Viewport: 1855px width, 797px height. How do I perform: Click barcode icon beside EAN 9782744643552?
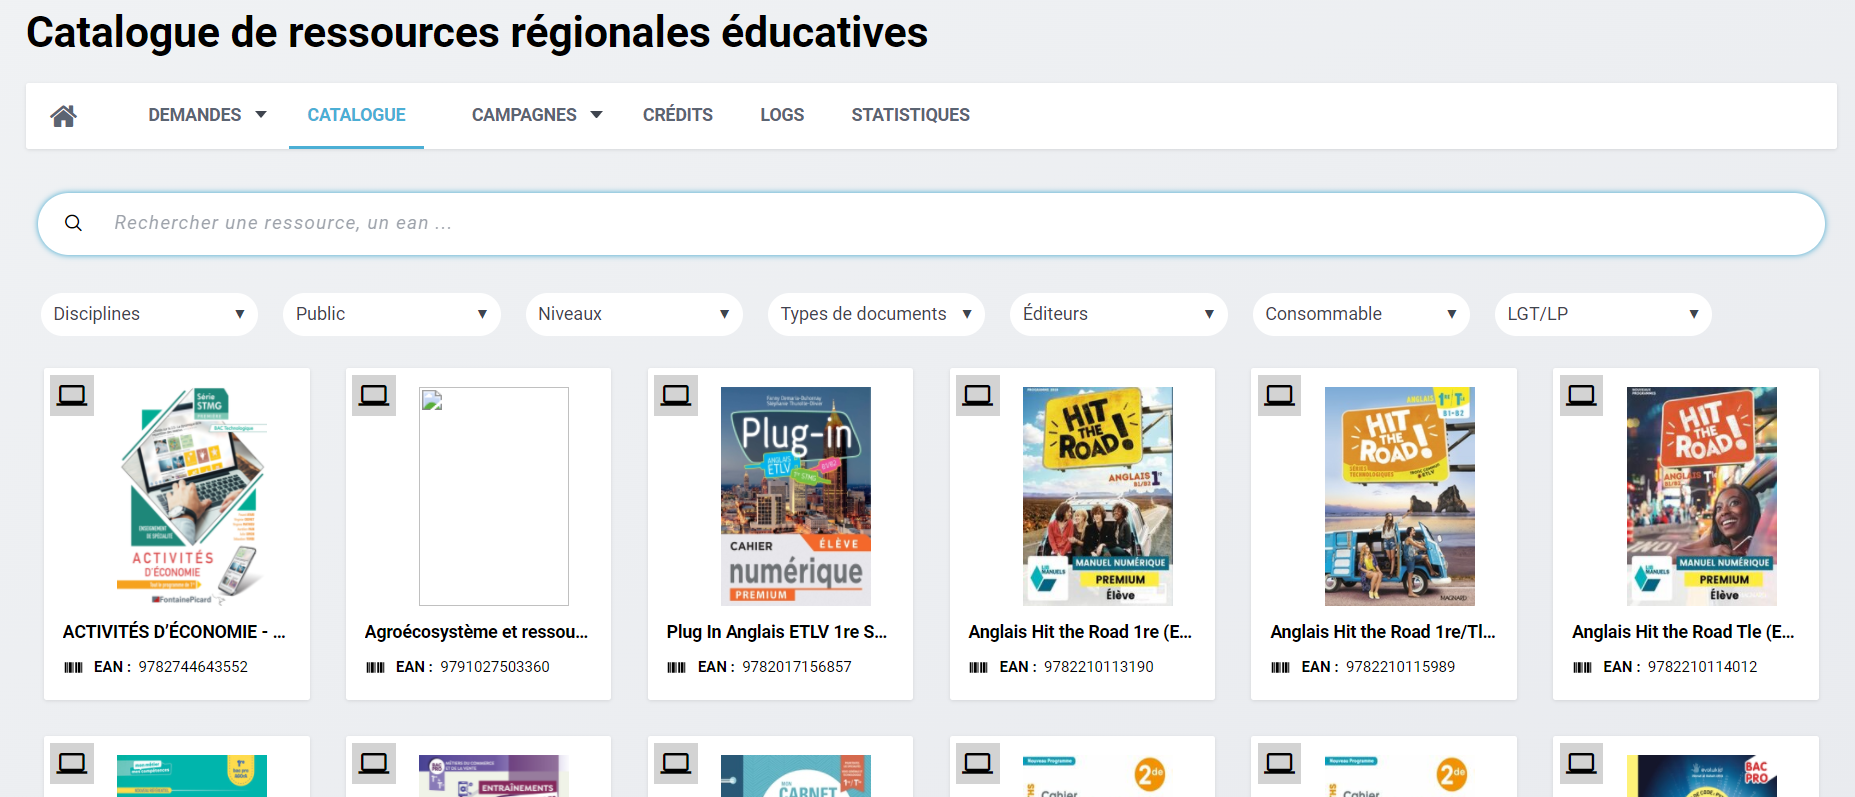tap(74, 668)
